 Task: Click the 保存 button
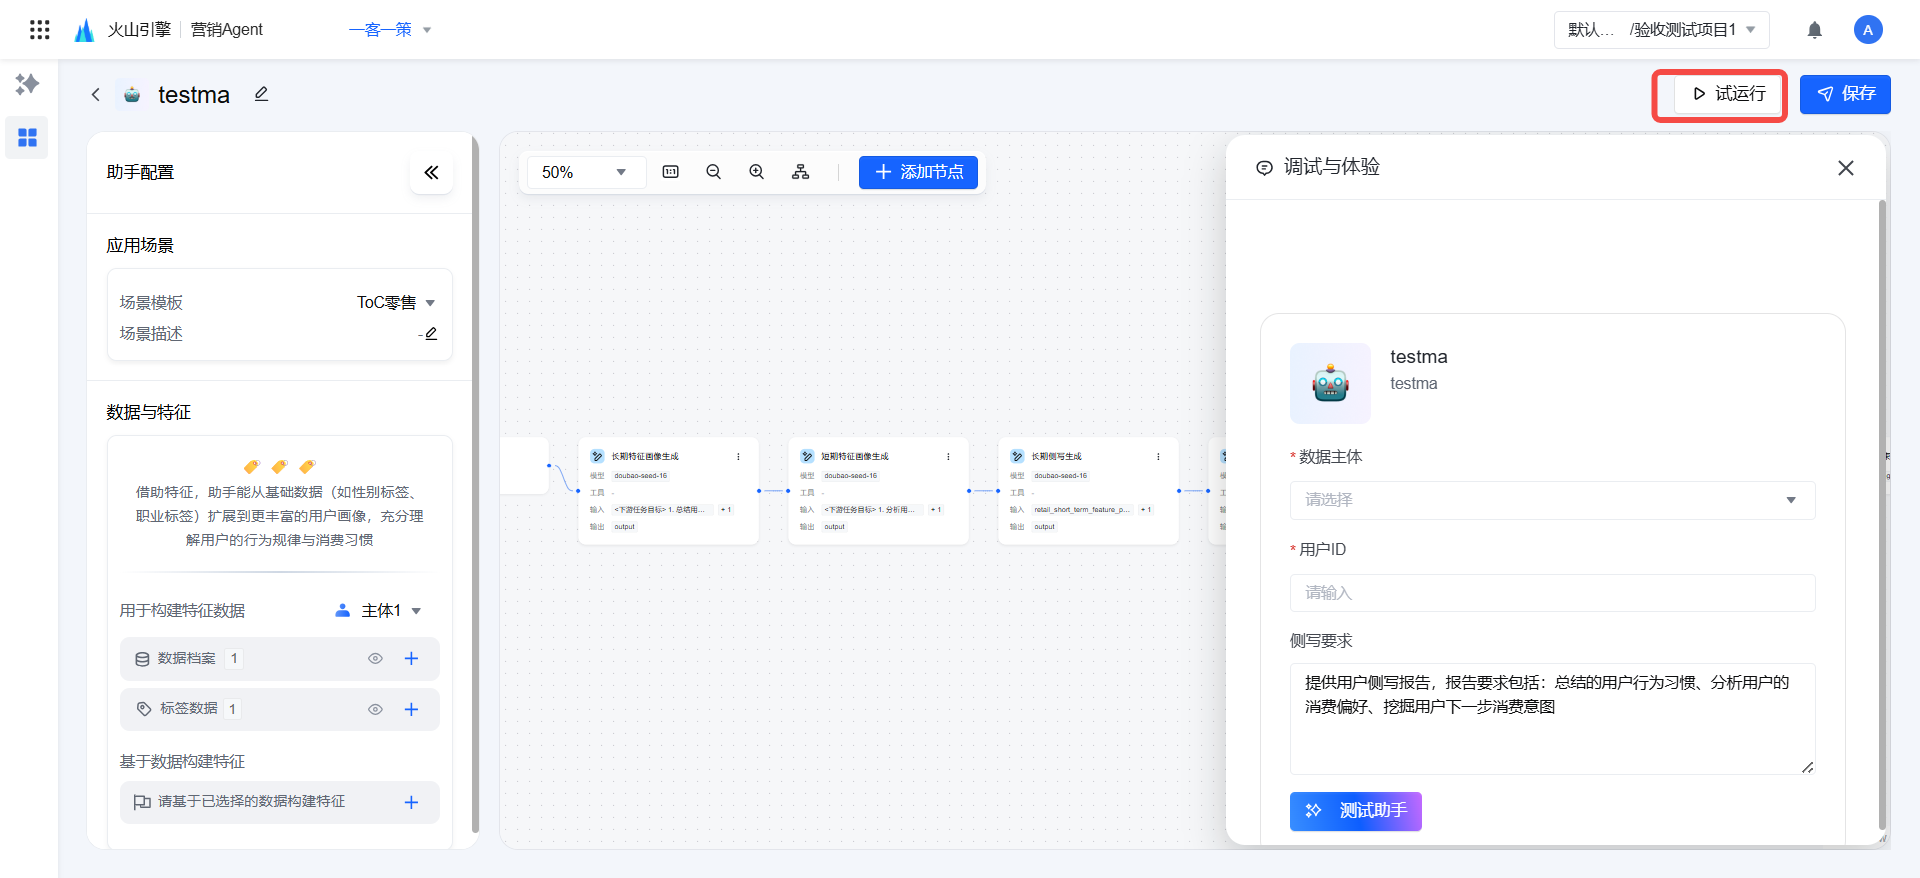click(1845, 94)
